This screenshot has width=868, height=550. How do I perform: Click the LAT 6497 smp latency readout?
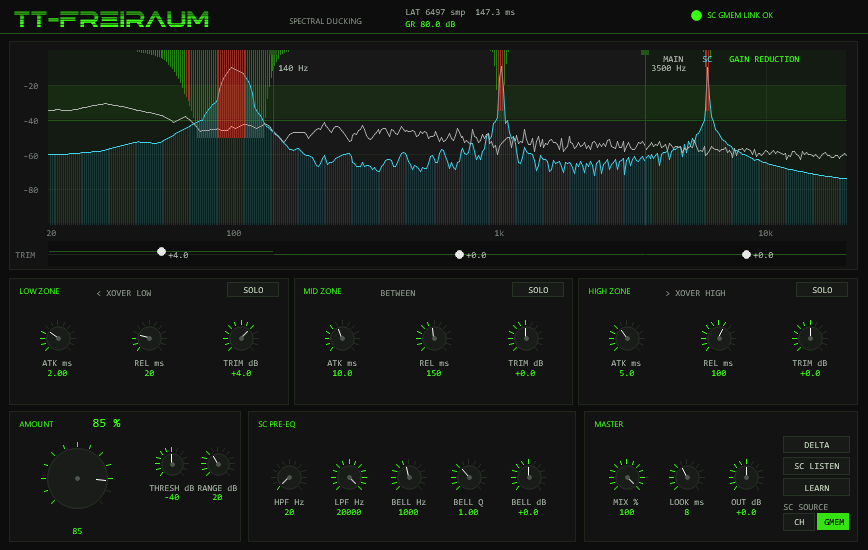(435, 12)
